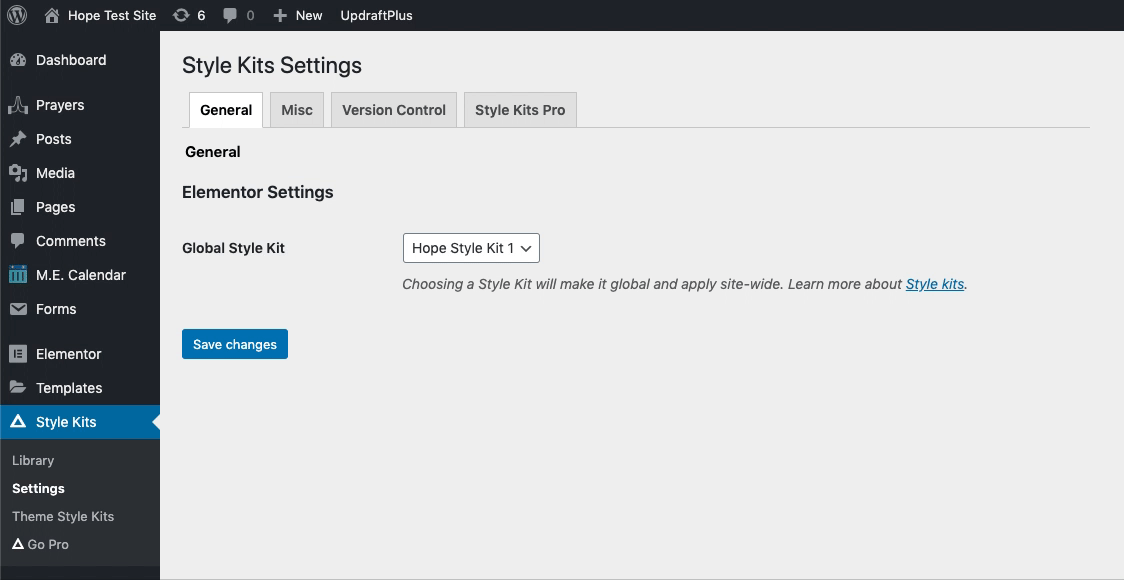
Task: Click the triangle icon beside Go Pro
Action: (x=18, y=544)
